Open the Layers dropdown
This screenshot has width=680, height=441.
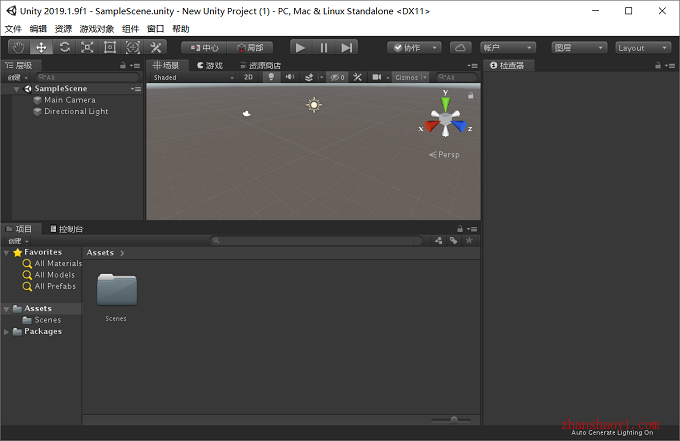tap(579, 48)
